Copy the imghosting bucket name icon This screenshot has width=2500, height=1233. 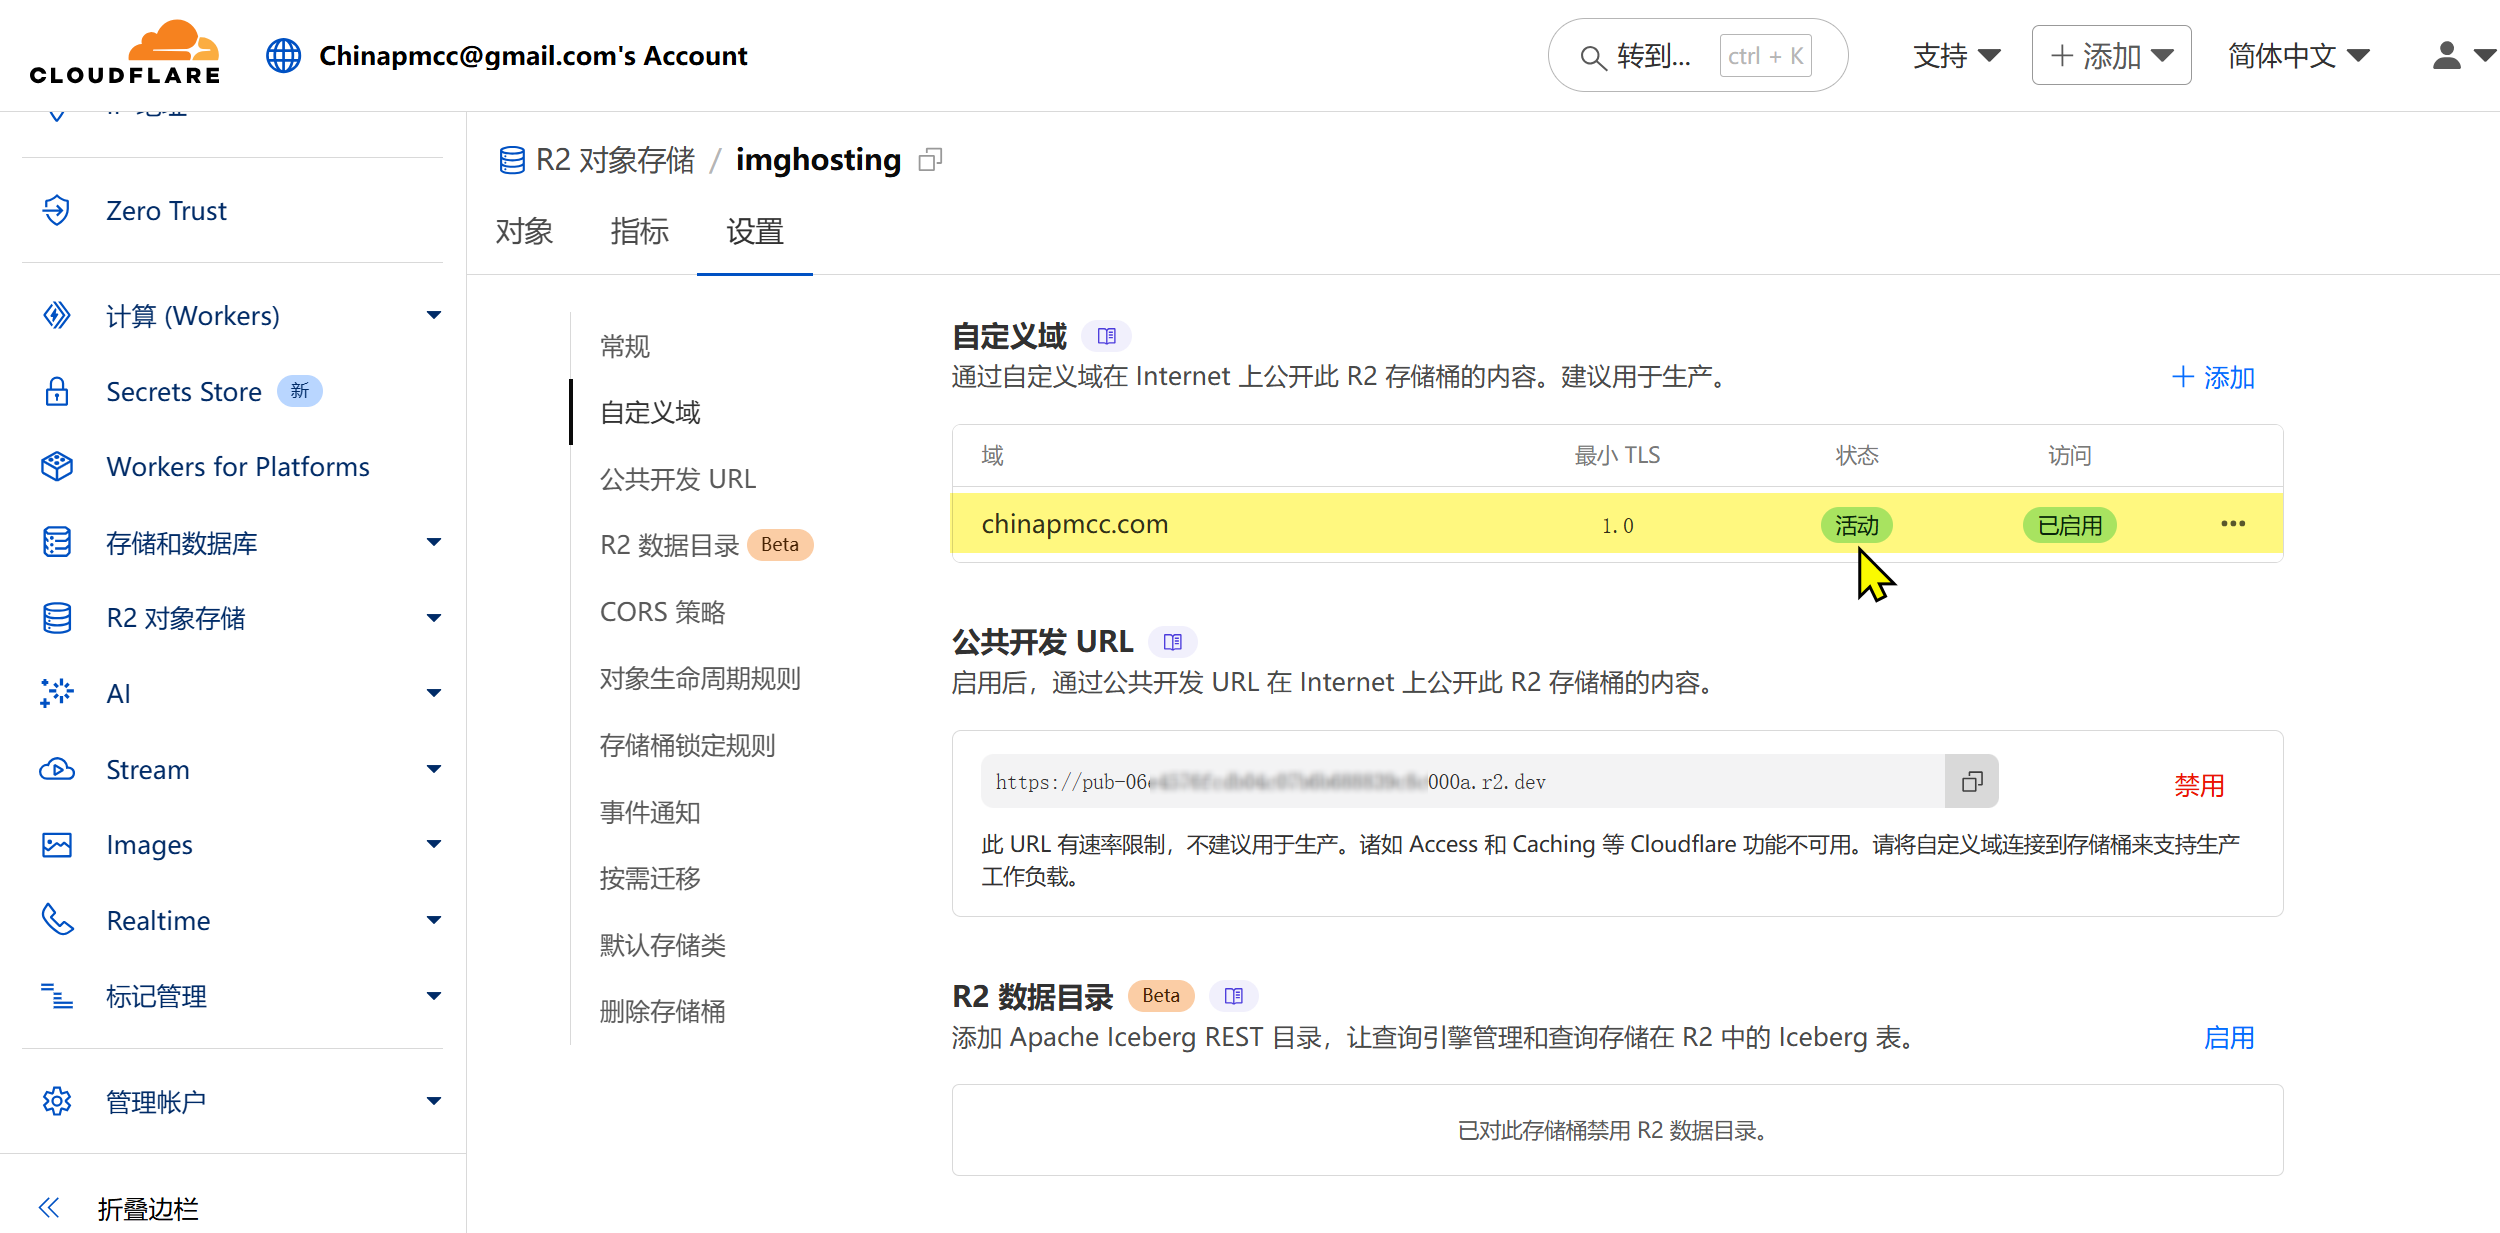930,160
